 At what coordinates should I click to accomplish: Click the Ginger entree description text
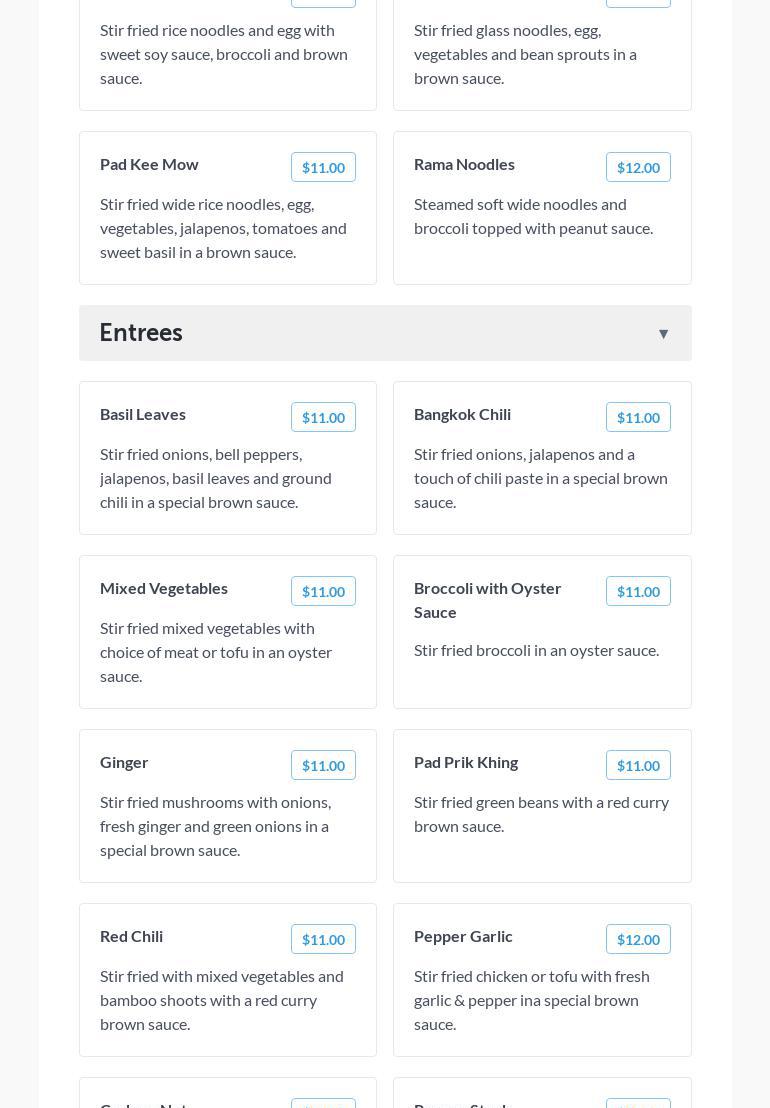click(x=215, y=826)
